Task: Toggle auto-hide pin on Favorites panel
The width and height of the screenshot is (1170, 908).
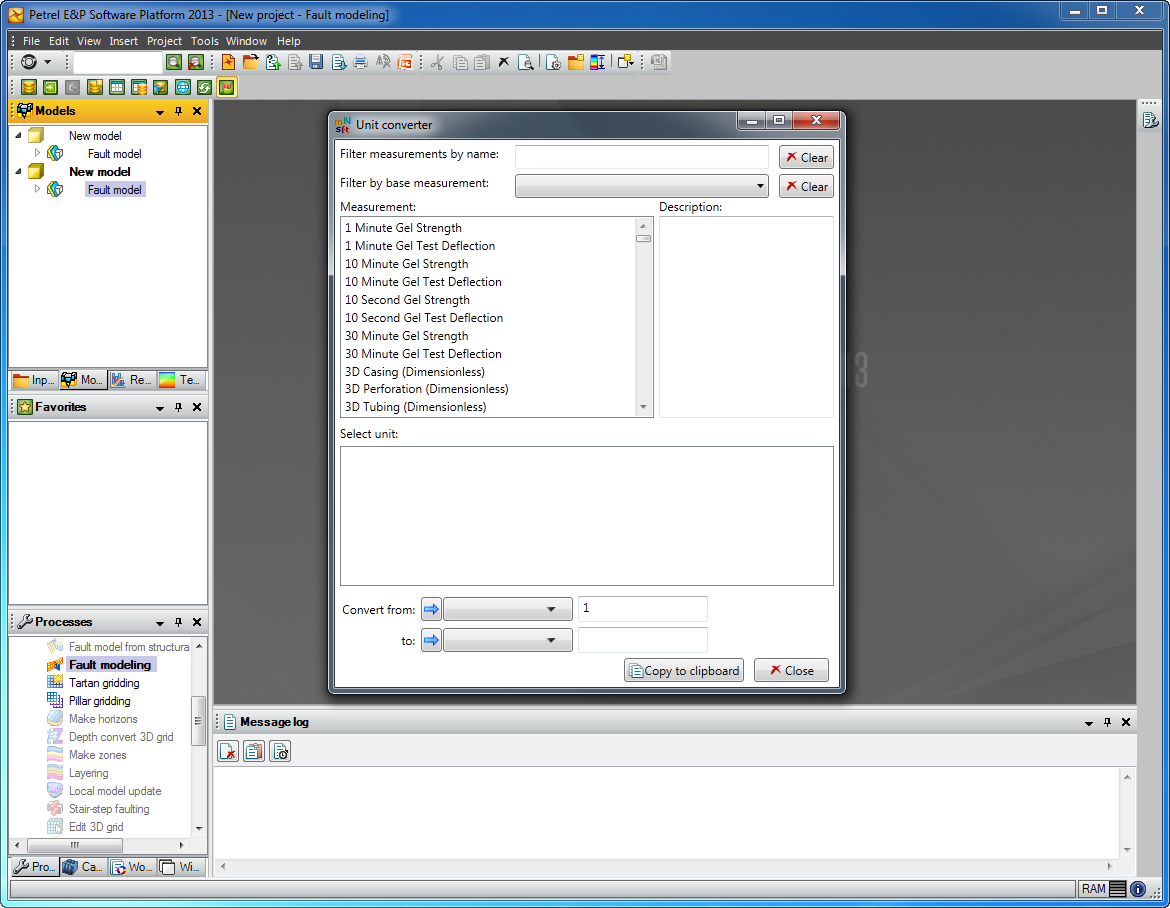Action: [178, 407]
